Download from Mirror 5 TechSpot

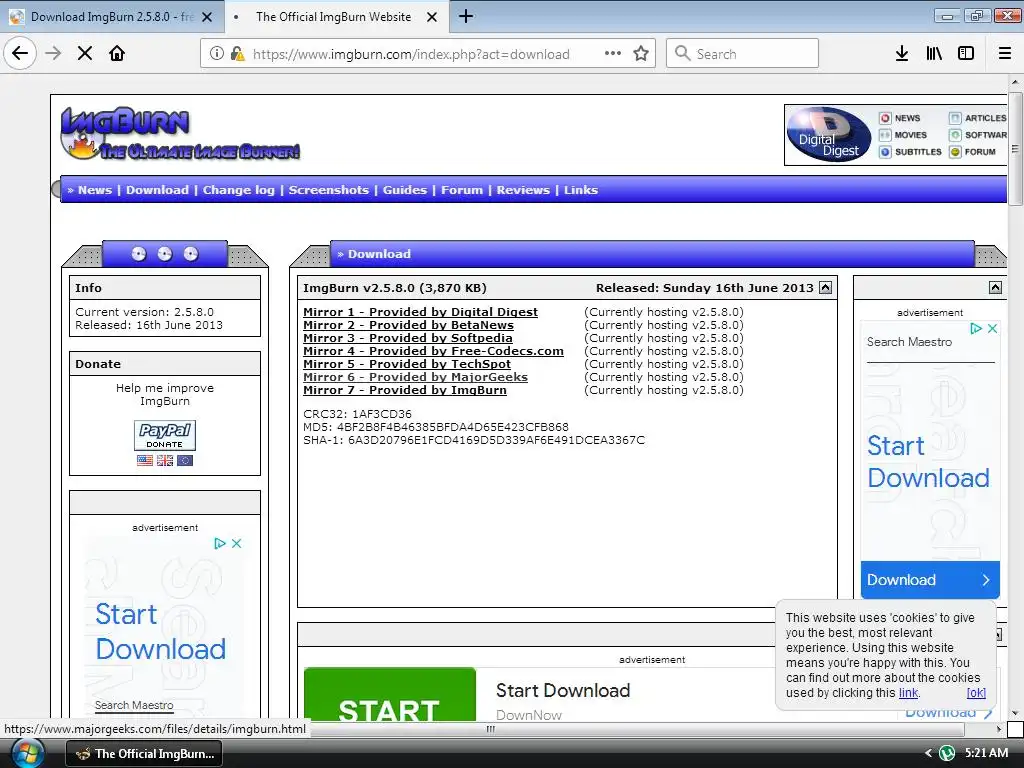point(407,364)
